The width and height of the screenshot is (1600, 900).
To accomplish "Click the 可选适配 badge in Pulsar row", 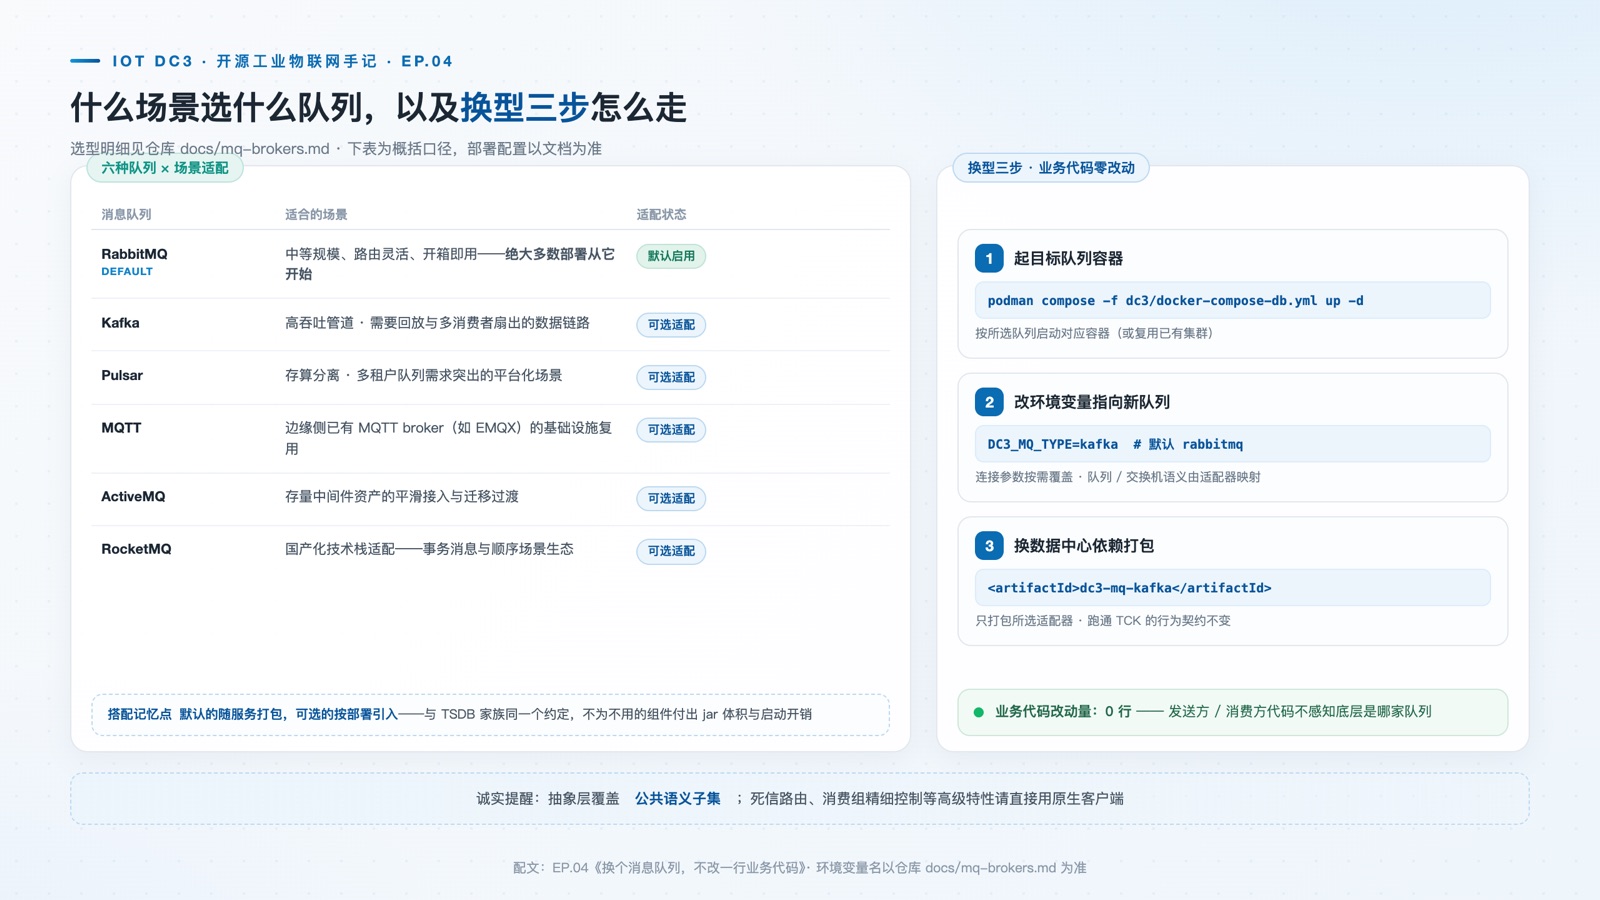I will pyautogui.click(x=671, y=377).
